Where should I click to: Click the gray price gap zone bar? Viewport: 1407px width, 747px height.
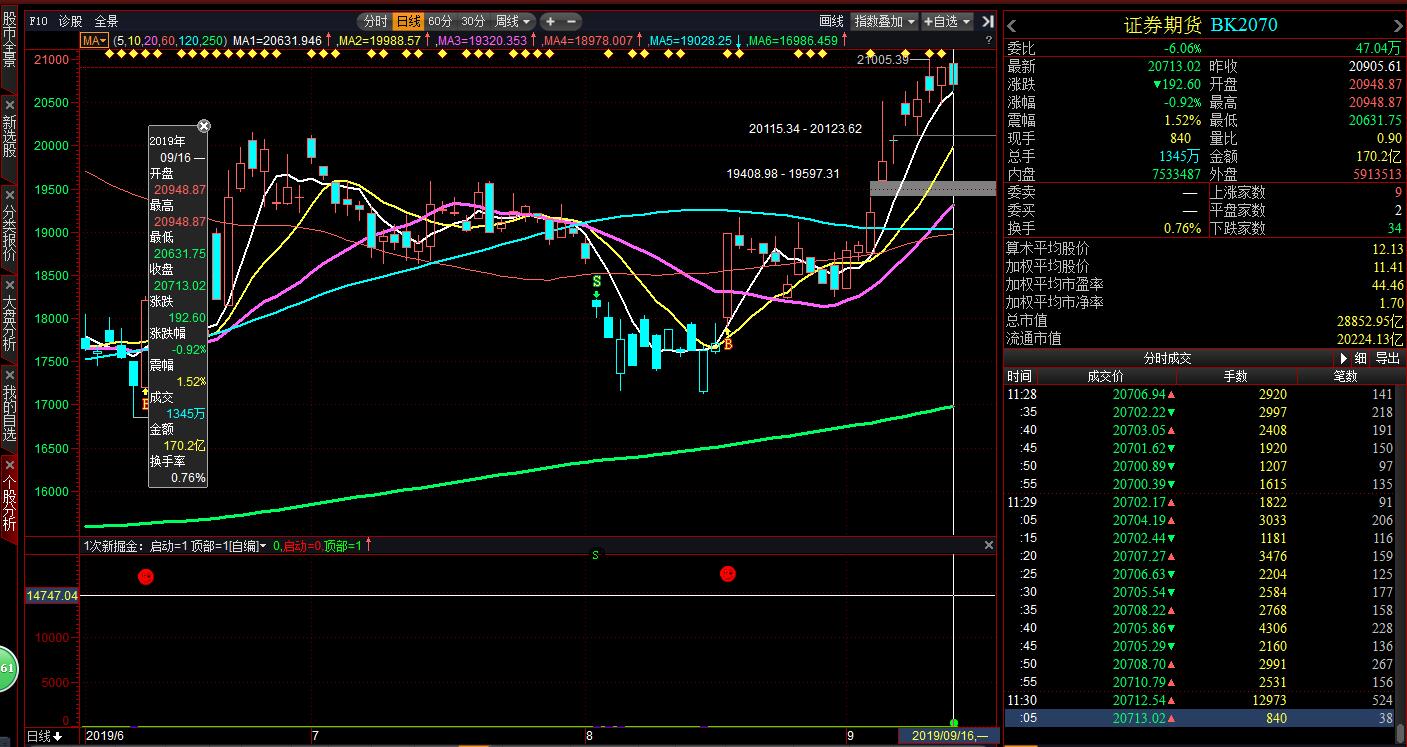(x=933, y=188)
